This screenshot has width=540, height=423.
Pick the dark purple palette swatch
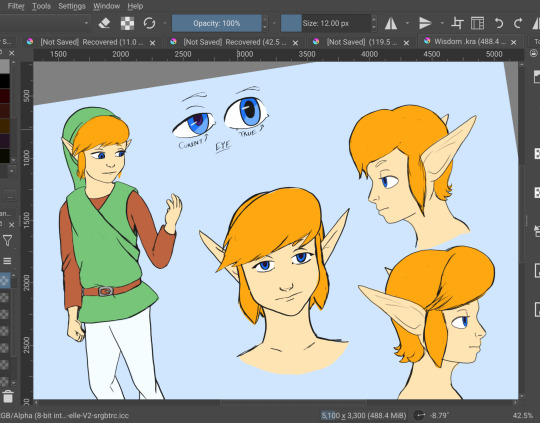click(5, 141)
